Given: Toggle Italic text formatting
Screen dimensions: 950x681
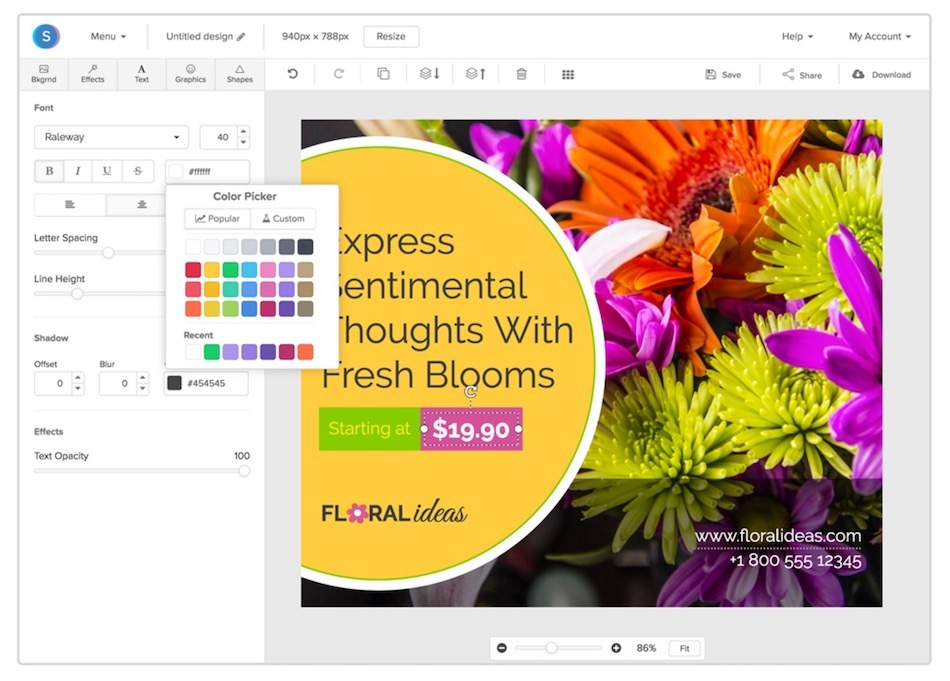Looking at the screenshot, I should click(78, 171).
